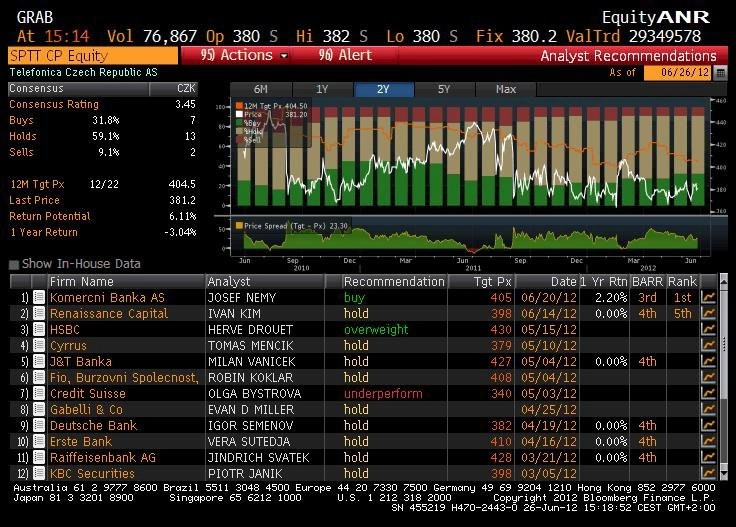736x527 pixels.
Task: Sort by the Rank column header
Action: click(x=682, y=282)
